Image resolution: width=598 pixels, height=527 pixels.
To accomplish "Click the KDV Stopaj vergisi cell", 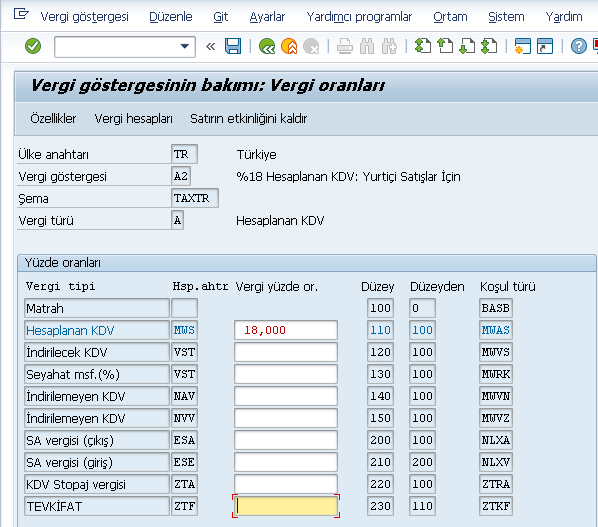I will coord(96,484).
